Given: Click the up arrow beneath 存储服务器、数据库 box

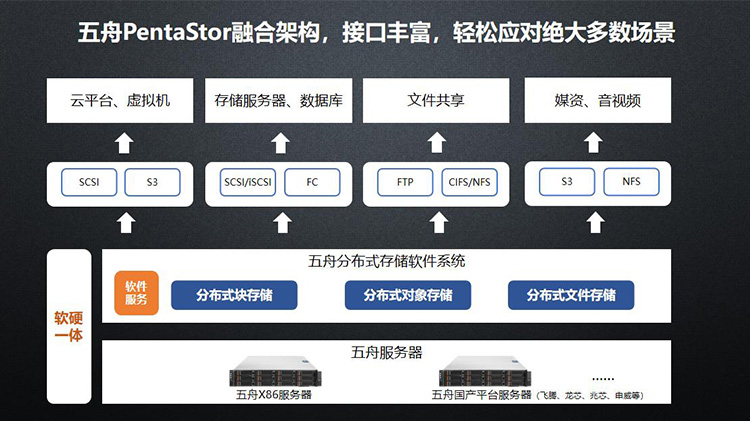Looking at the screenshot, I should pyautogui.click(x=279, y=144).
